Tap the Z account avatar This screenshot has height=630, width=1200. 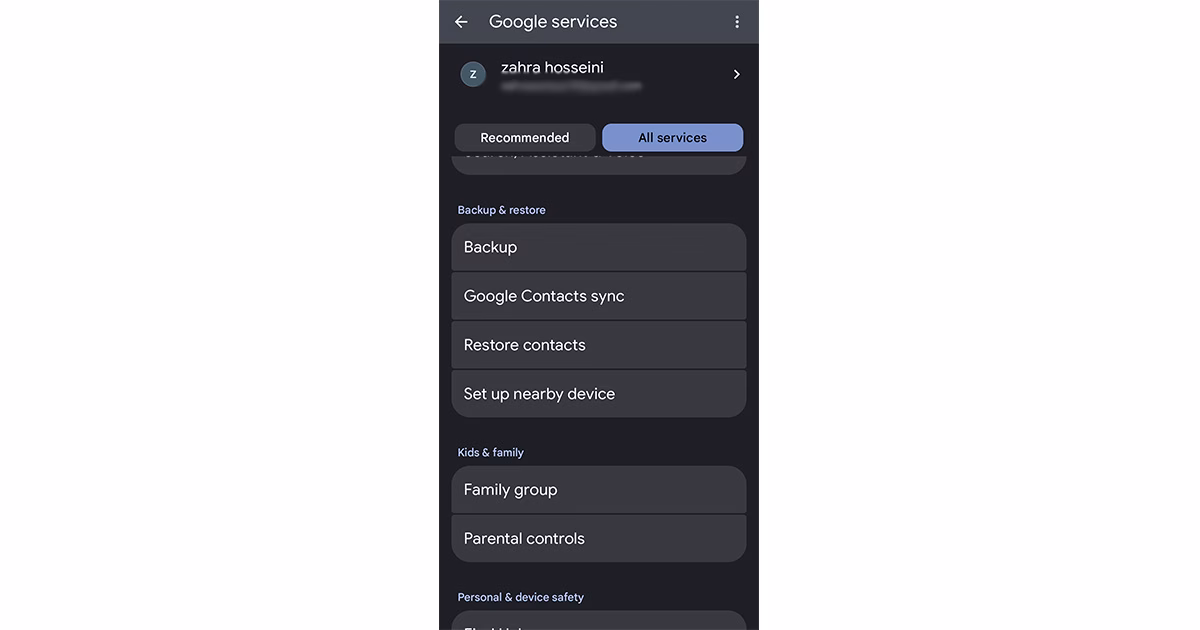[473, 74]
